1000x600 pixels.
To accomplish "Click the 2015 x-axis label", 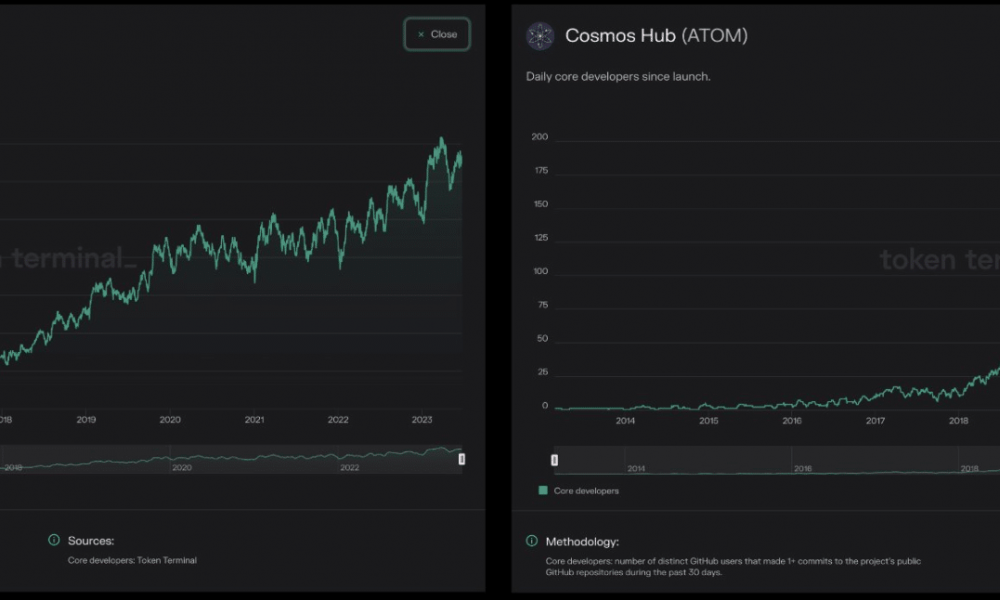I will [x=709, y=421].
